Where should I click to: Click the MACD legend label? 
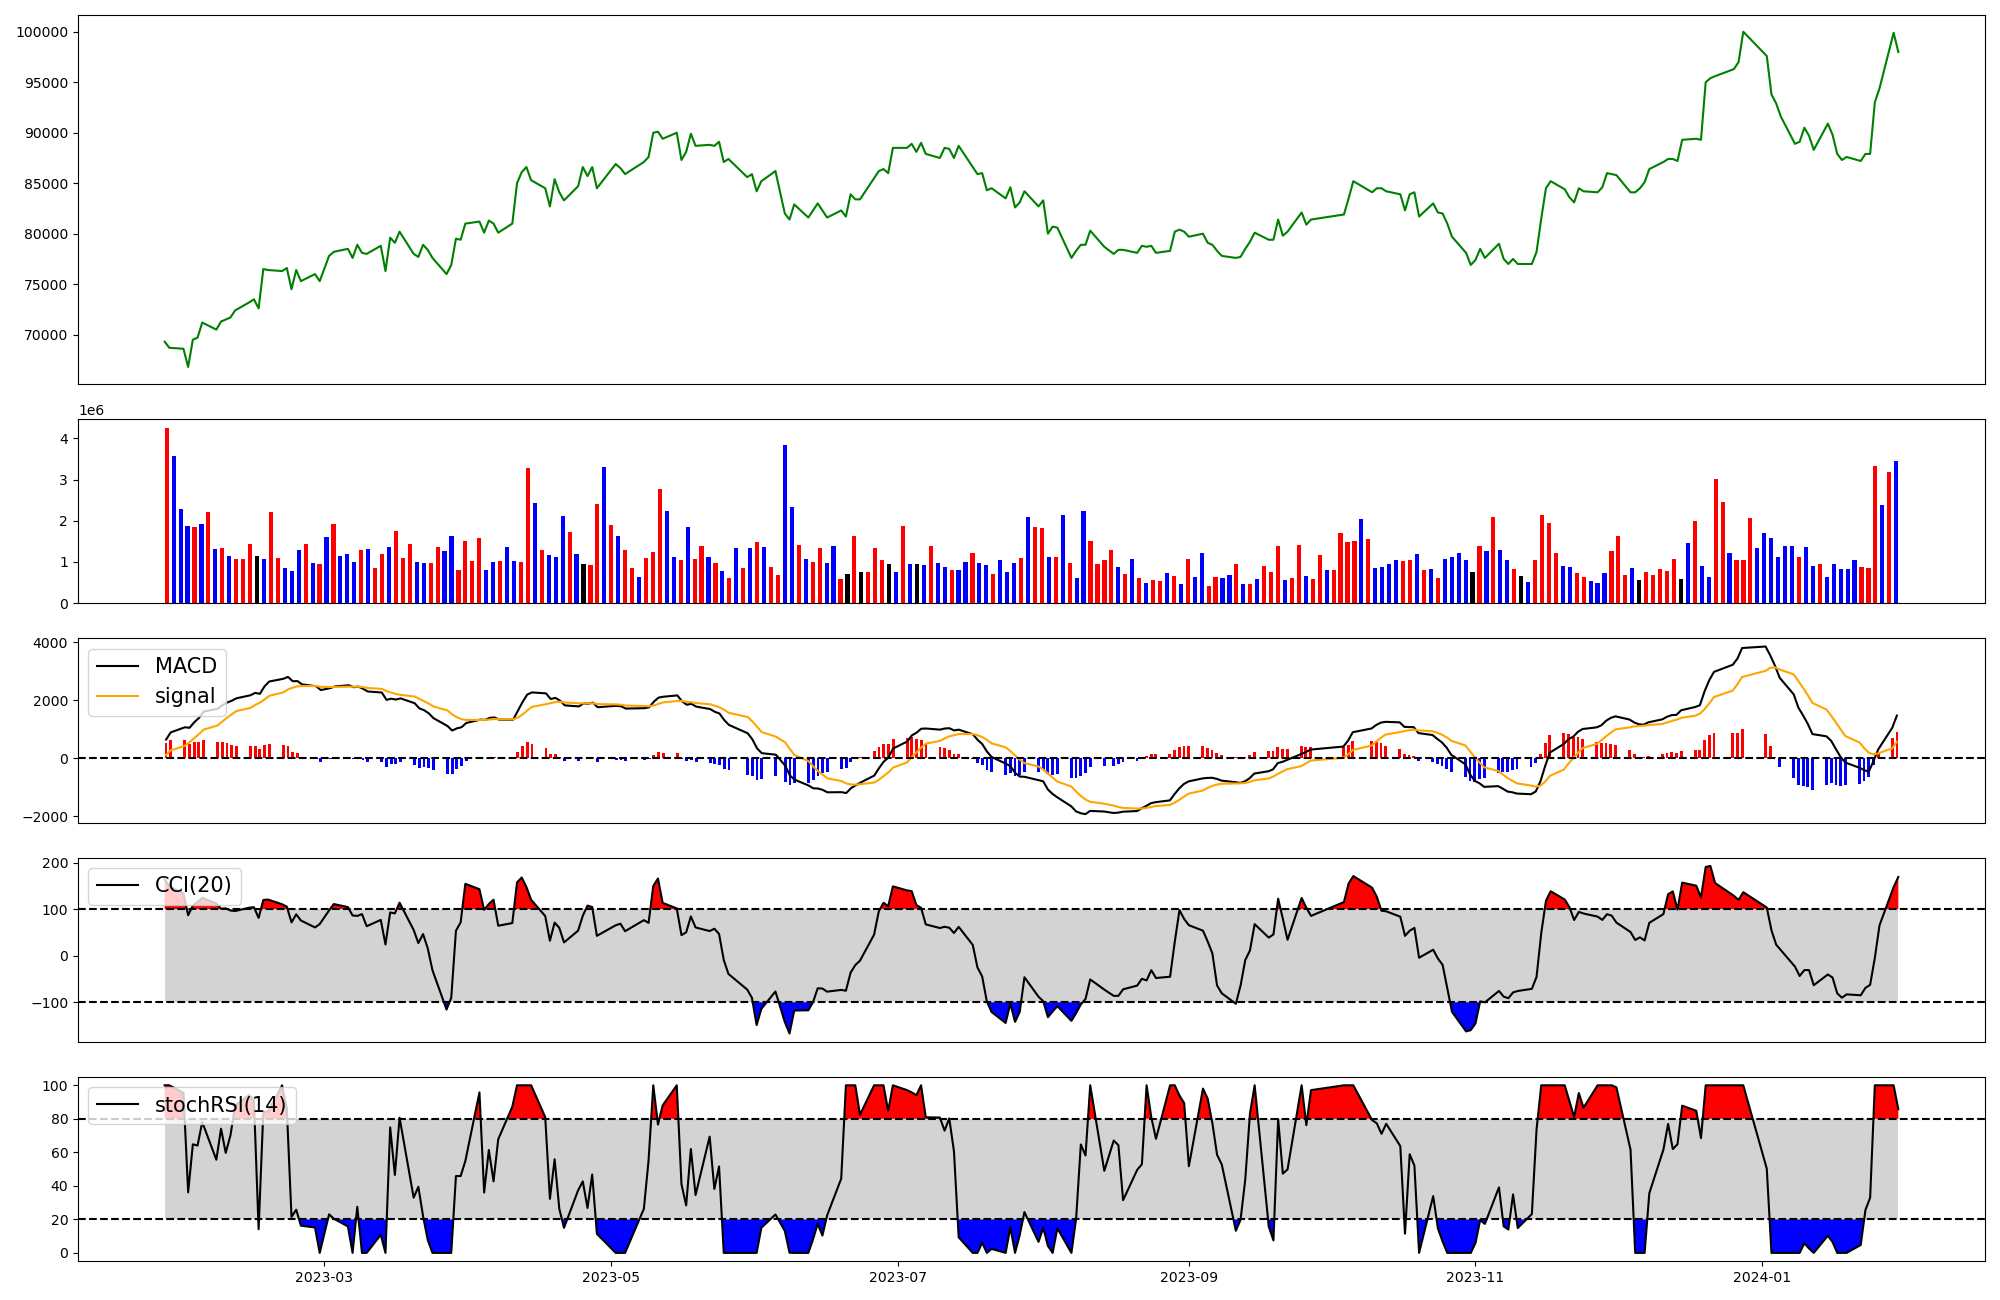coord(185,666)
